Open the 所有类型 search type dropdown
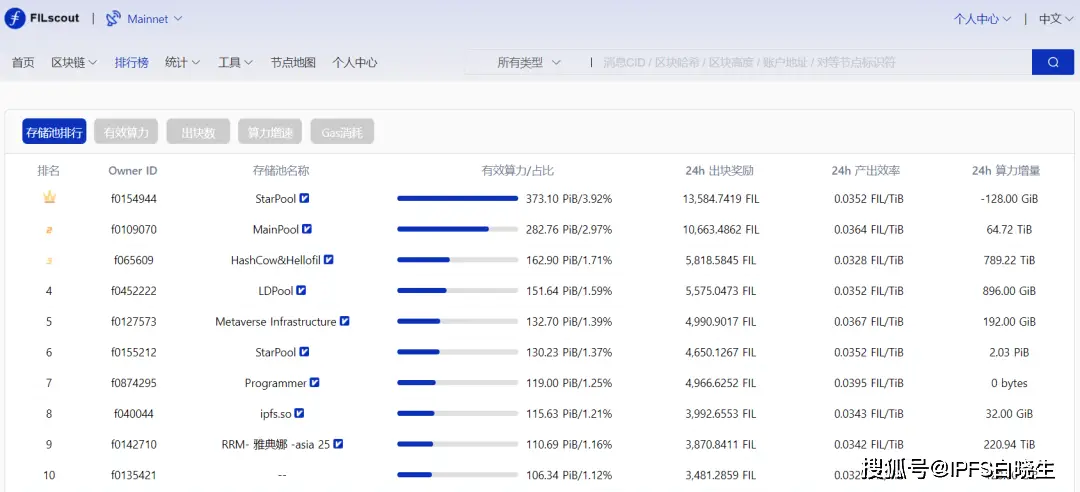This screenshot has width=1080, height=492. [x=528, y=62]
